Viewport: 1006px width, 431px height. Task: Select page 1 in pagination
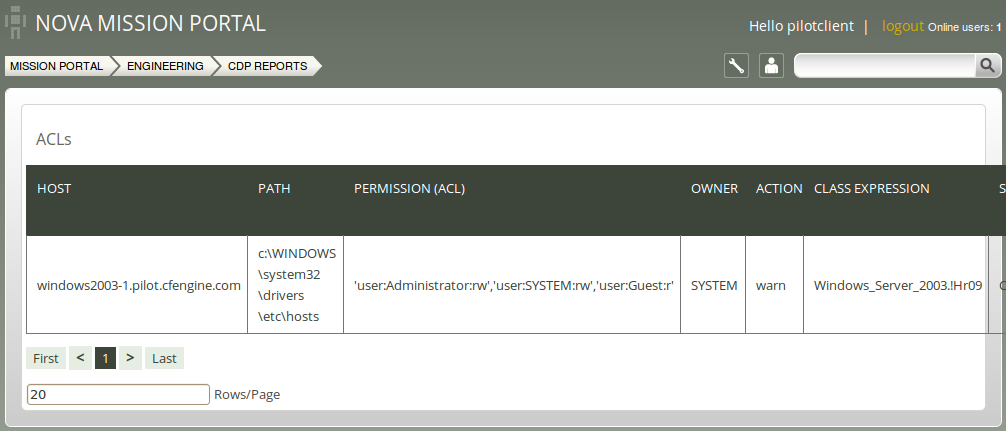click(x=105, y=359)
